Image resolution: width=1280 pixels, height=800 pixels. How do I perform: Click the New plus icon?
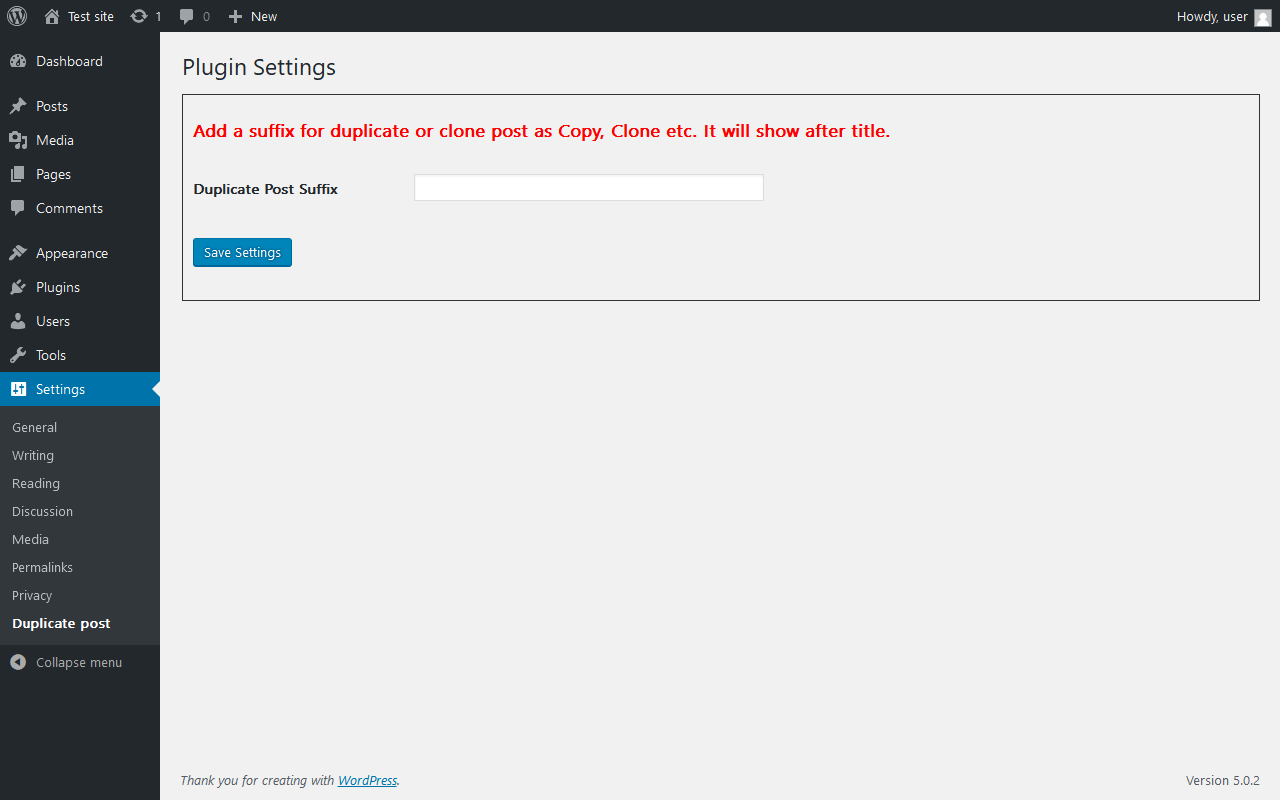[235, 16]
